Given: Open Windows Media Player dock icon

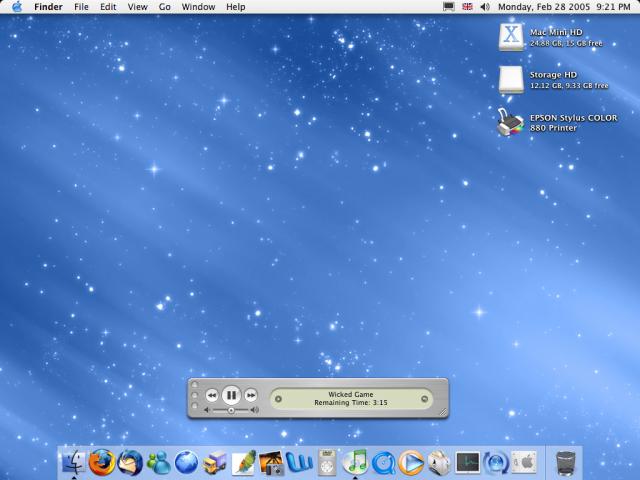Looking at the screenshot, I should [411, 463].
